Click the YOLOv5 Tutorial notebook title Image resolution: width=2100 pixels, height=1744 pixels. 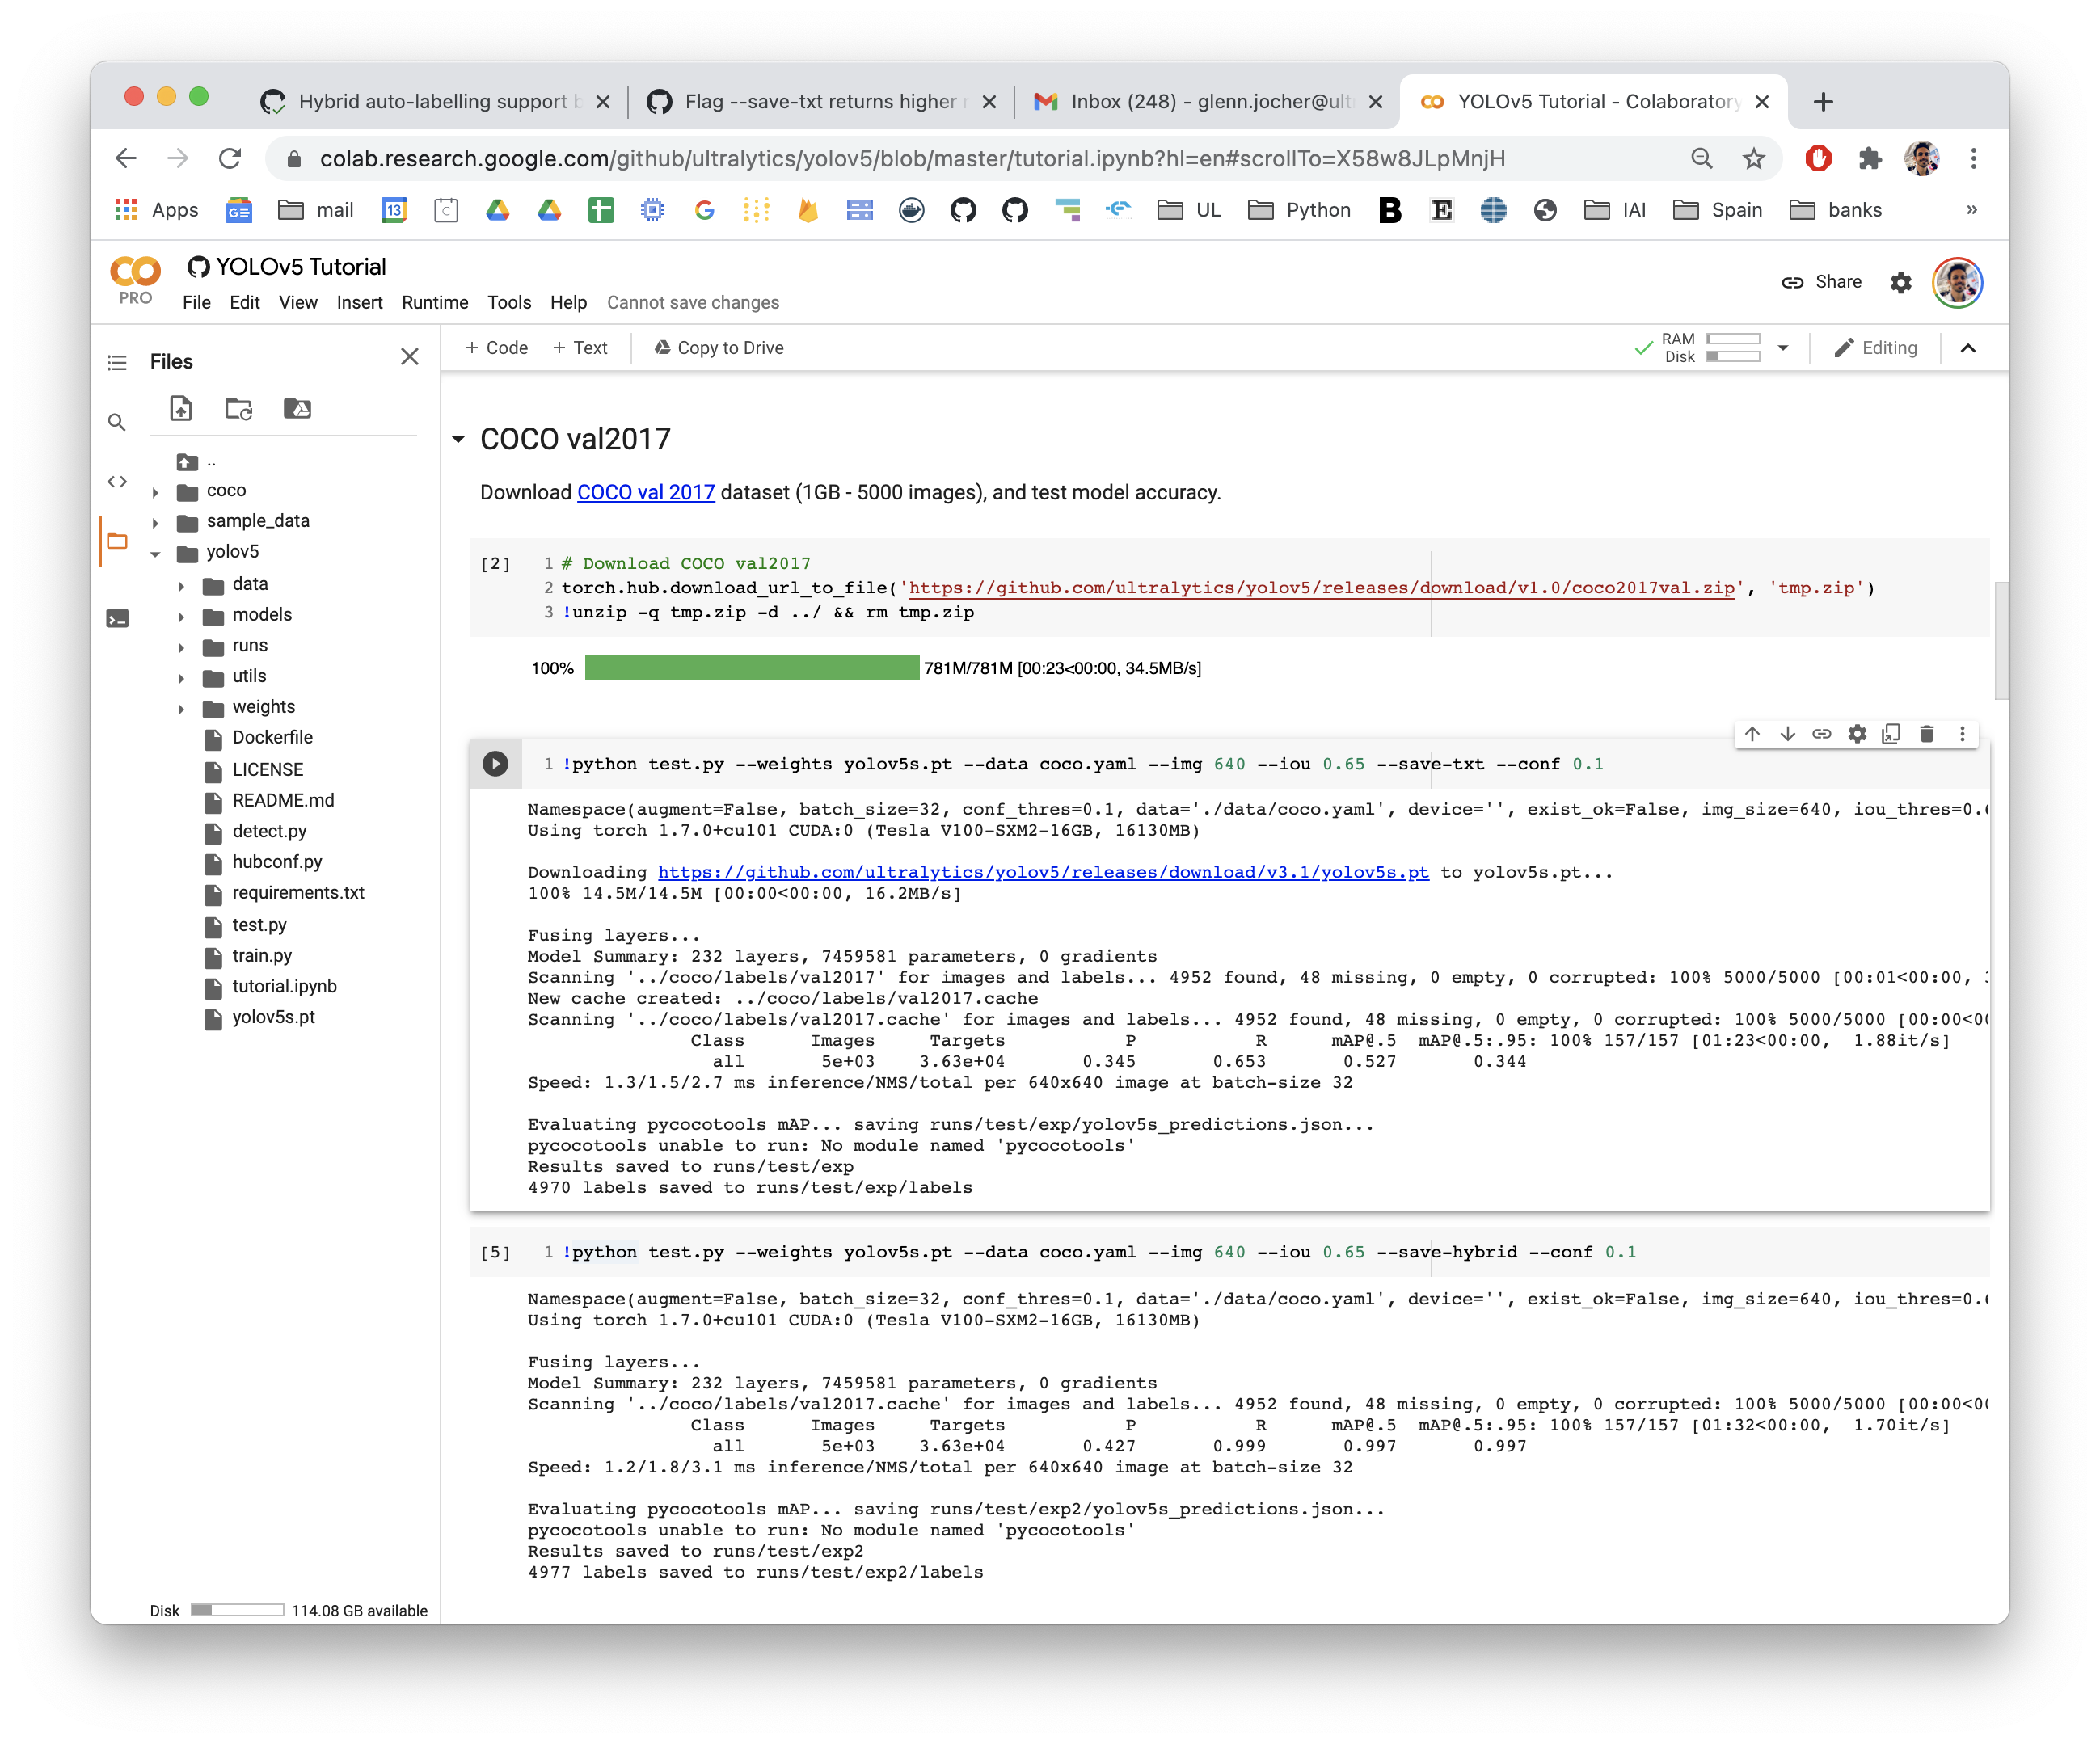301,267
